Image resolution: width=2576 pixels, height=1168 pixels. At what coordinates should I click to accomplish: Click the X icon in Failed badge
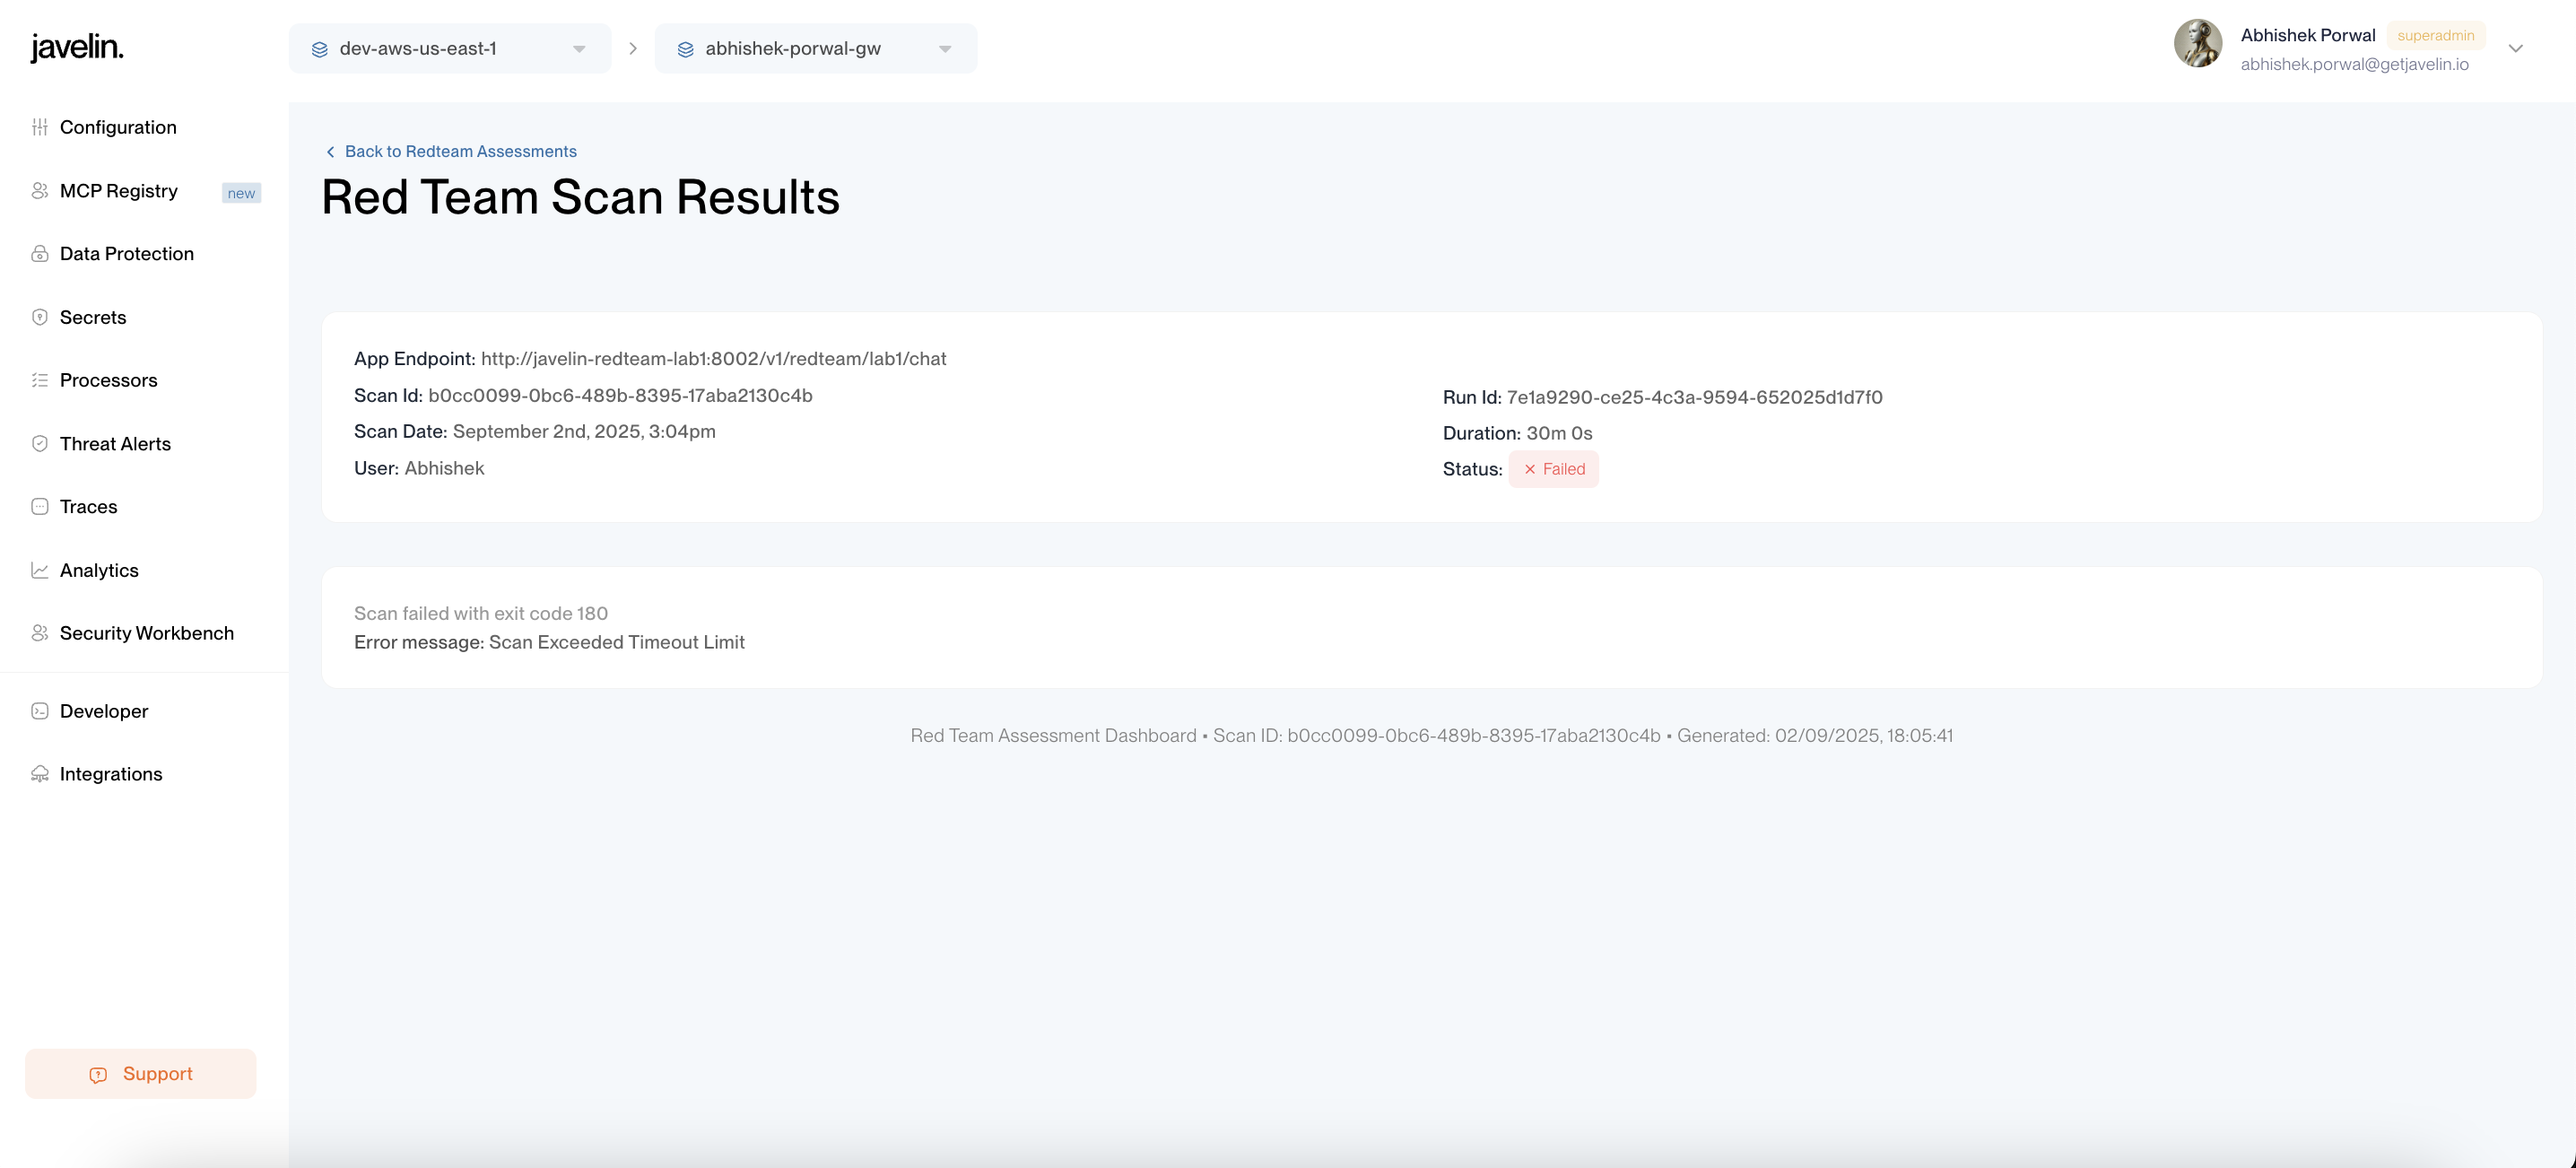coord(1530,469)
